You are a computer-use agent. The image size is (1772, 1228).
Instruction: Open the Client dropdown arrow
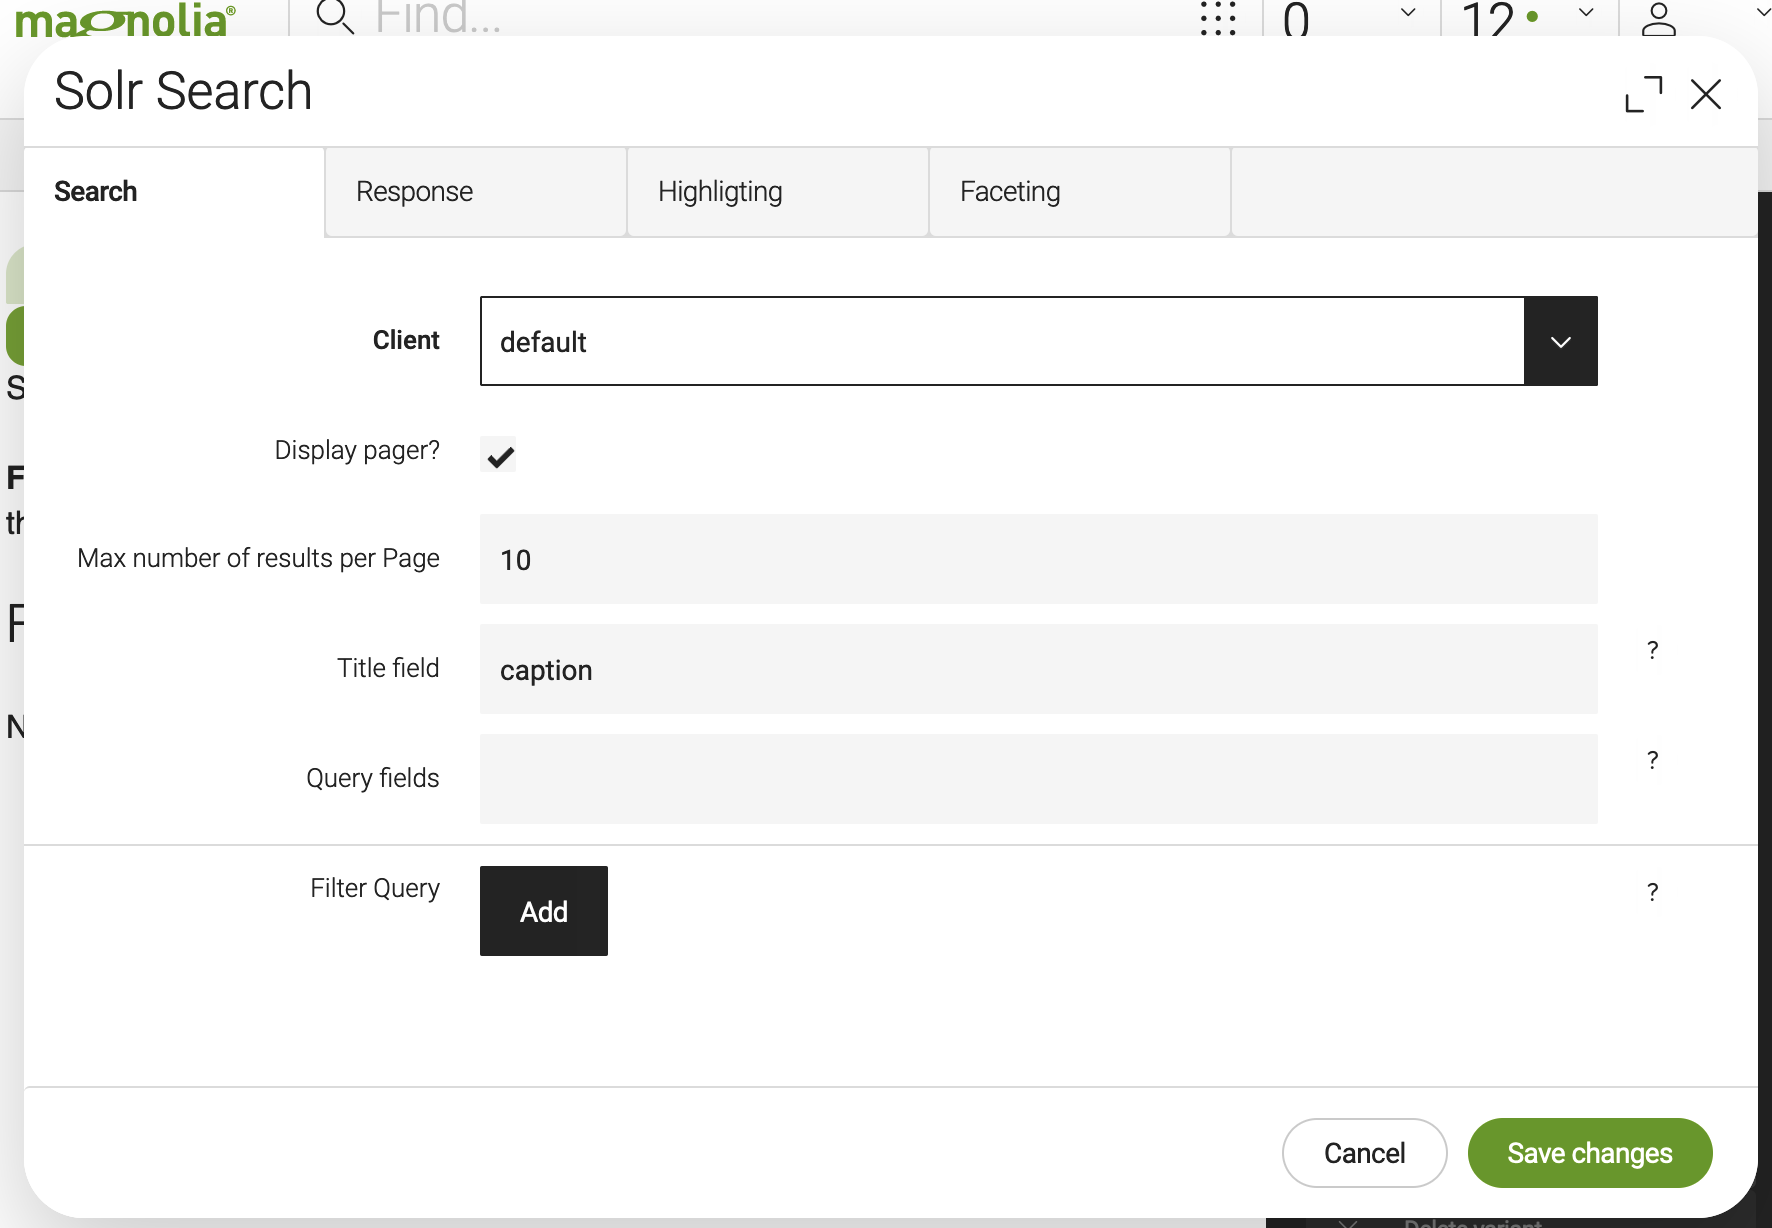(x=1560, y=342)
